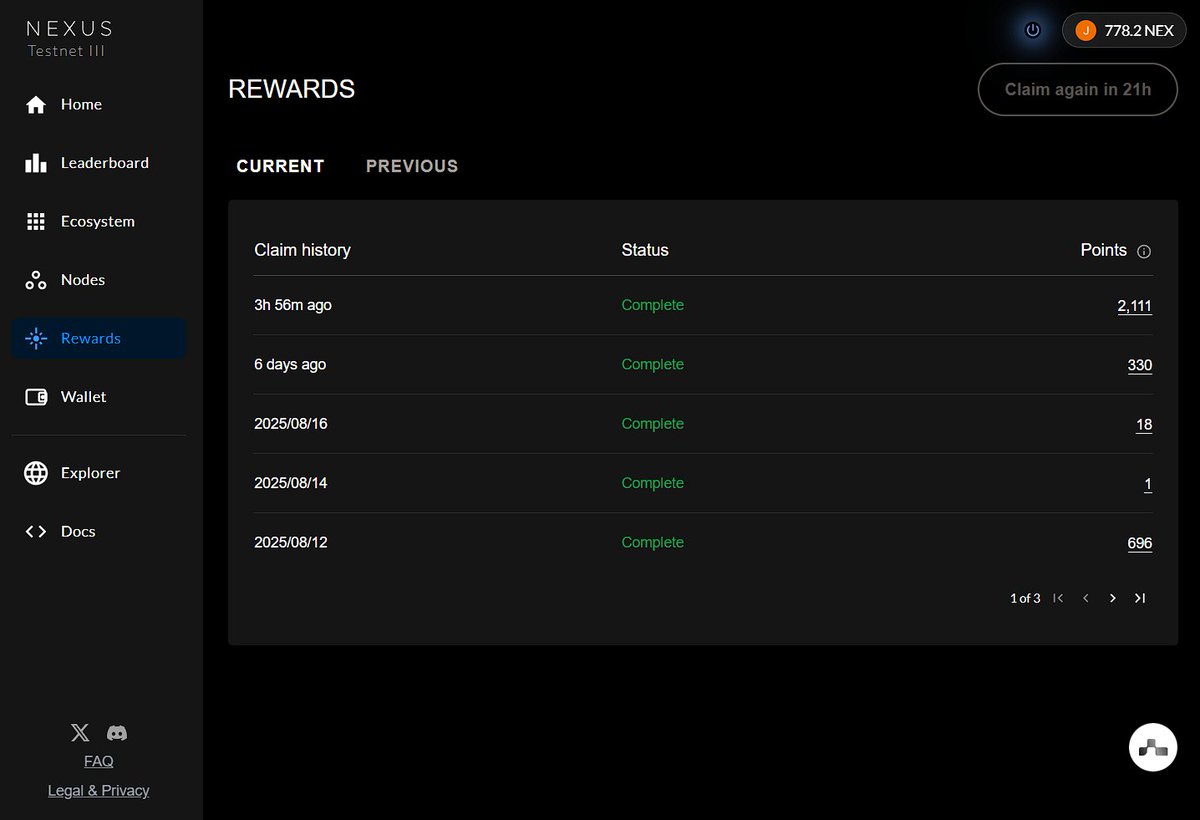Image resolution: width=1200 pixels, height=820 pixels.
Task: Click the Testnet III label
Action: click(65, 51)
